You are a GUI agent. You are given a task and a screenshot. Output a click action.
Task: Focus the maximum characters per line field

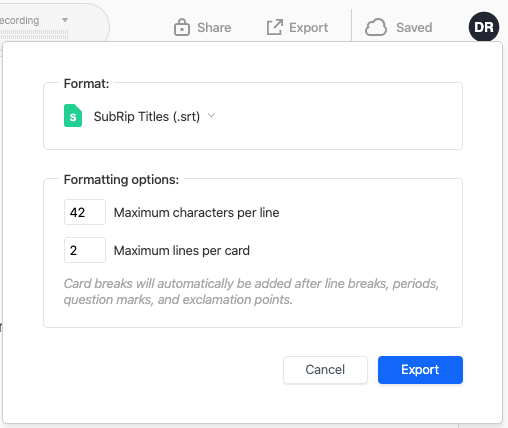(85, 212)
